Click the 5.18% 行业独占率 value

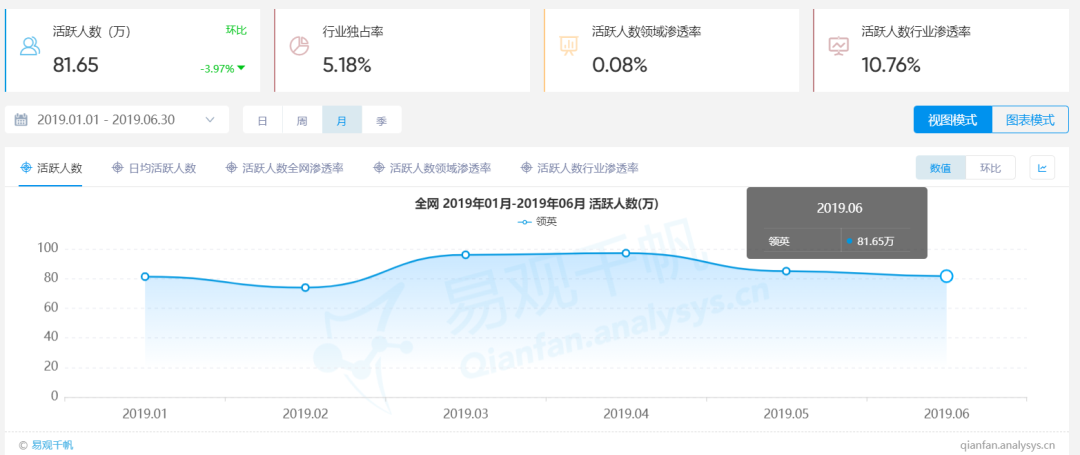click(347, 65)
